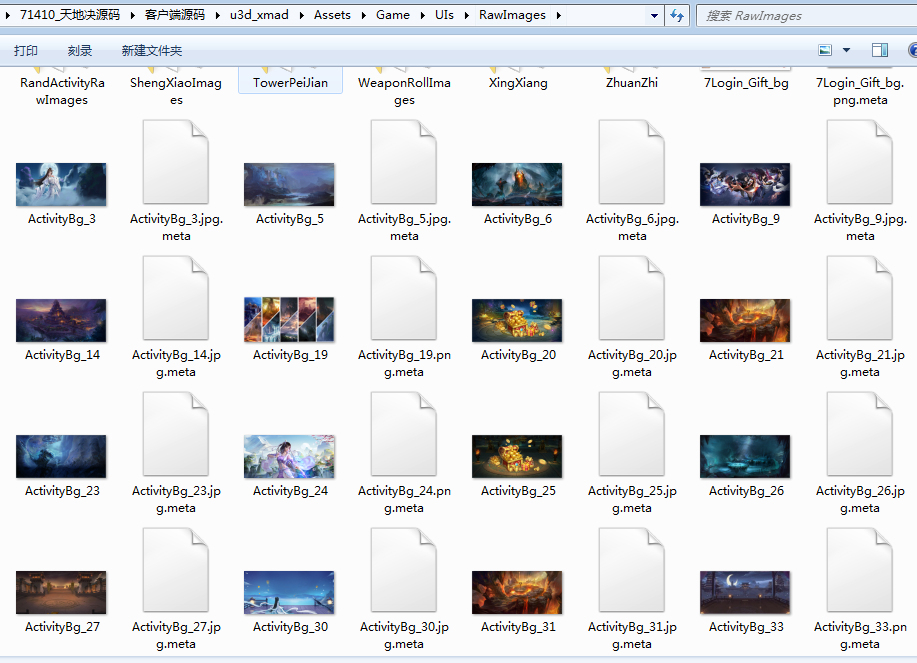The image size is (917, 663).
Task: Select the ActivityBg_19 collage thumbnail
Action: [289, 319]
